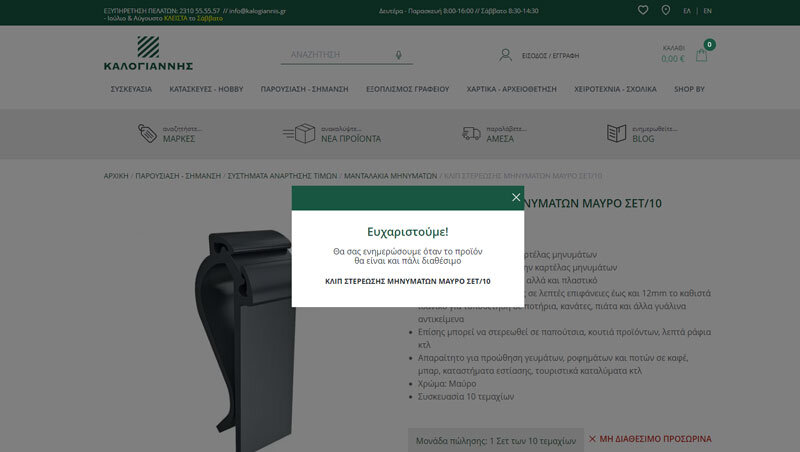Click the Kalogiannis logo
The image size is (800, 452).
pos(147,54)
